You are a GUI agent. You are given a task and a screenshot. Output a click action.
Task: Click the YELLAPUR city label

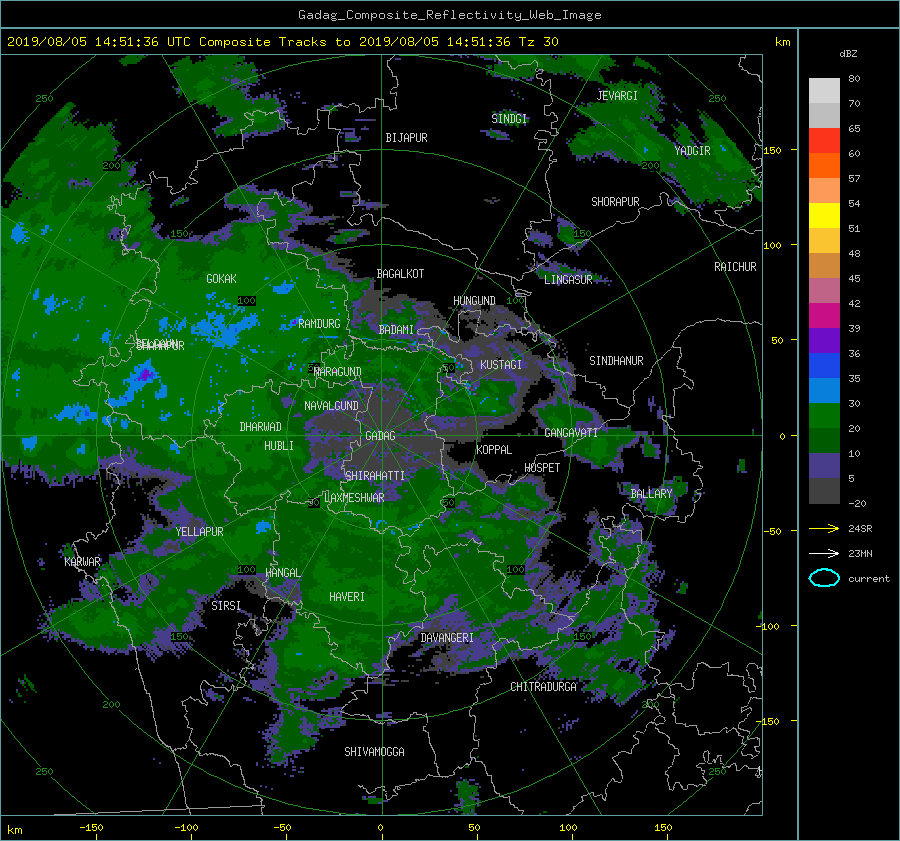coord(199,532)
